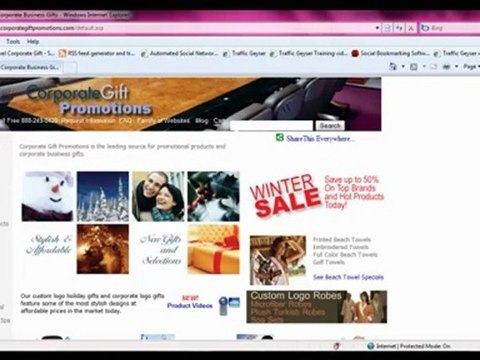This screenshot has height=360, width=480.
Task: Expand the Home button dropdown arrow
Action: pyautogui.click(x=403, y=67)
